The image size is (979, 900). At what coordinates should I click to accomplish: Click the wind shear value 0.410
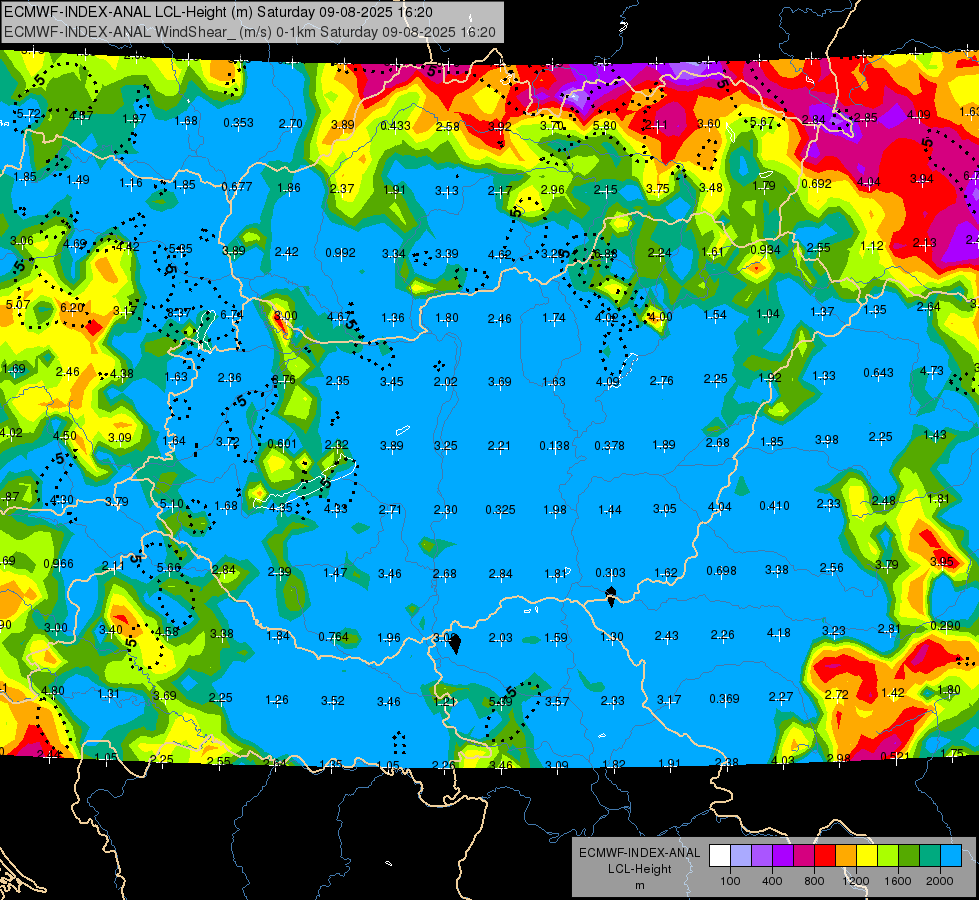tap(774, 505)
